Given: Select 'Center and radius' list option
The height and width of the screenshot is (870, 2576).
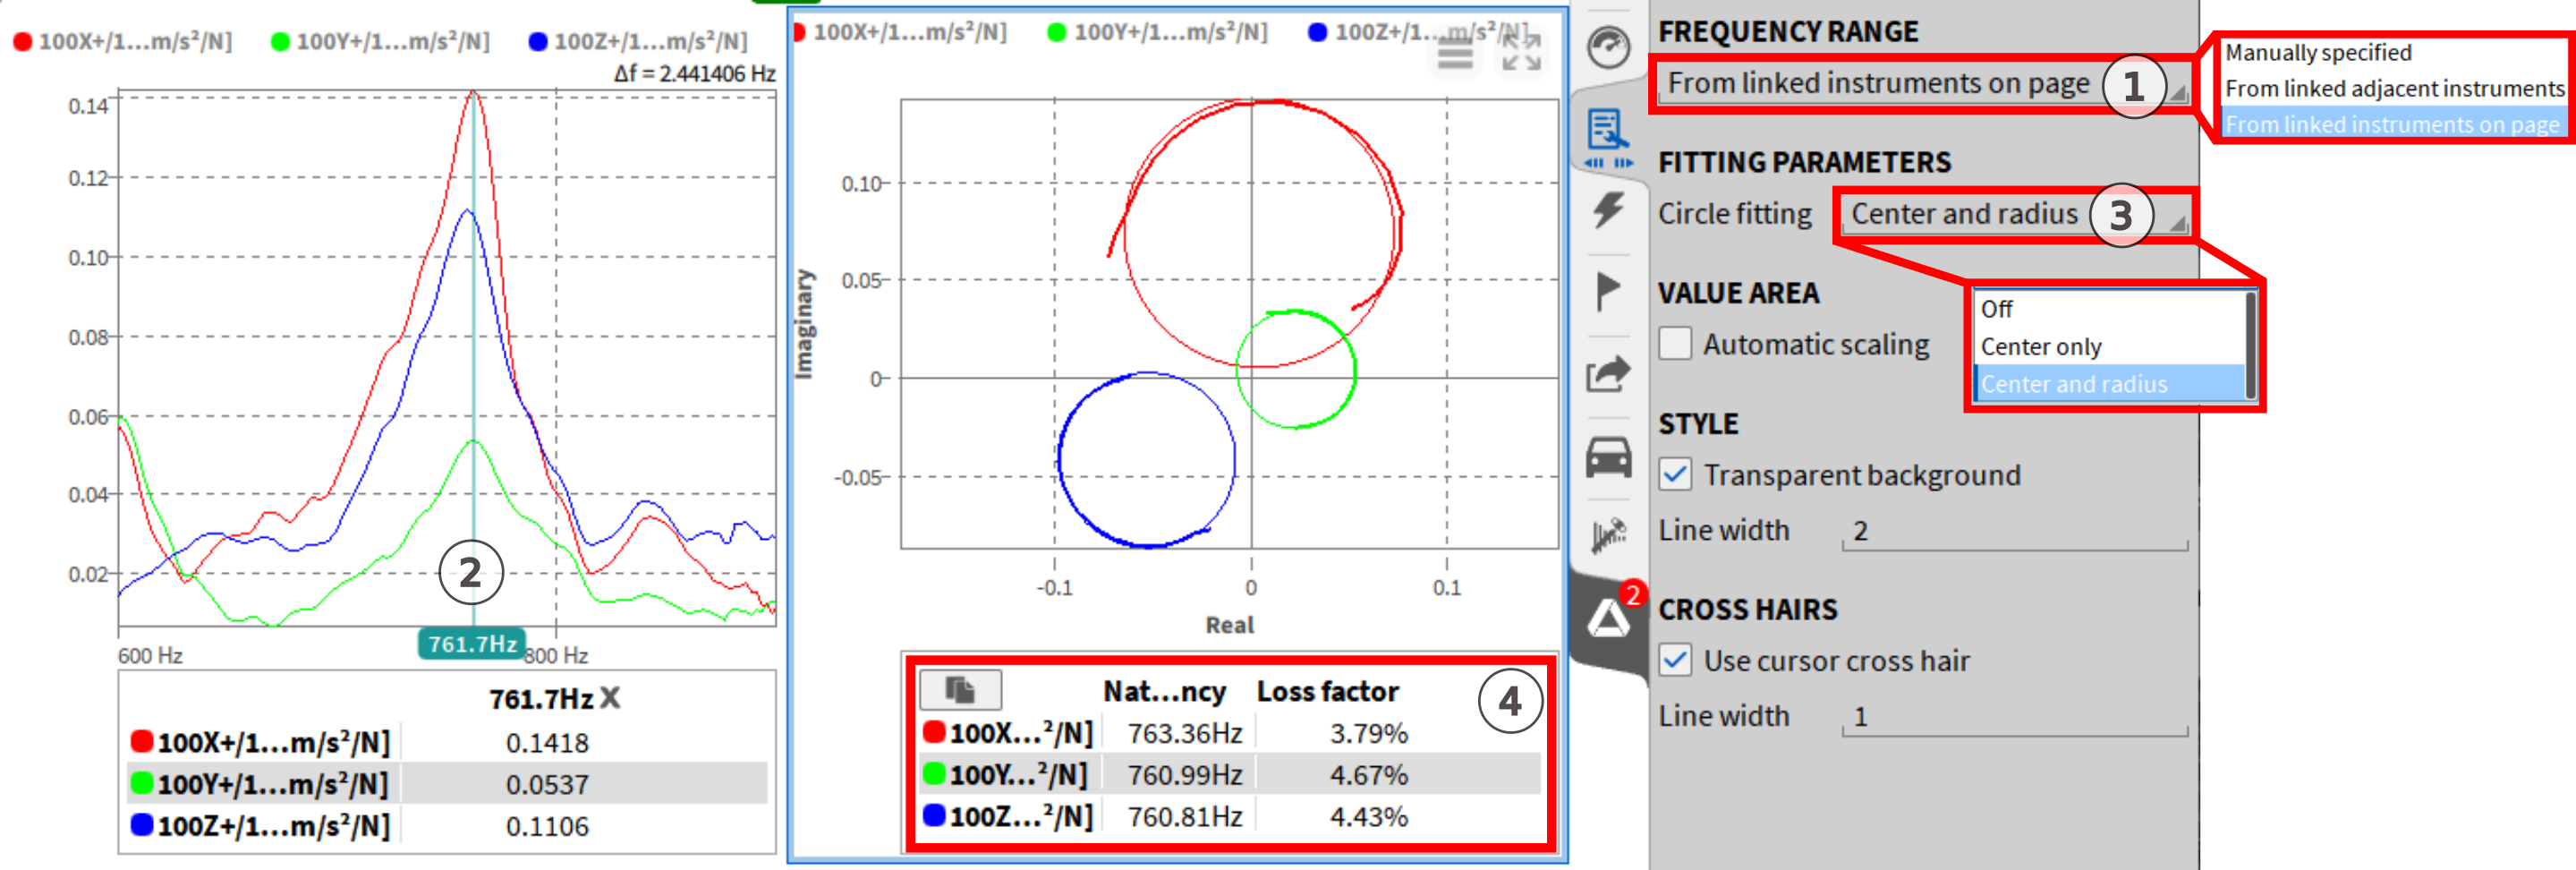Looking at the screenshot, I should tap(2110, 383).
